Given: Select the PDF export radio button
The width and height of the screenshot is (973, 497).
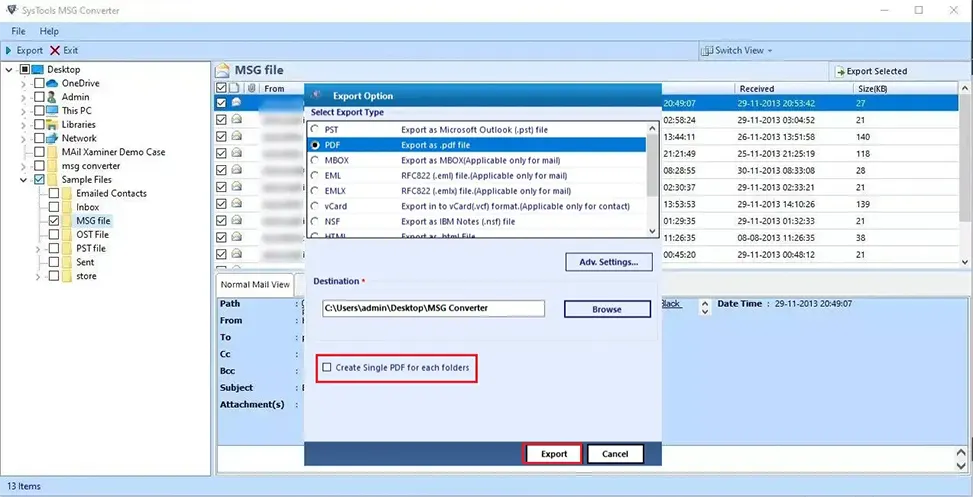Looking at the screenshot, I should click(x=316, y=145).
